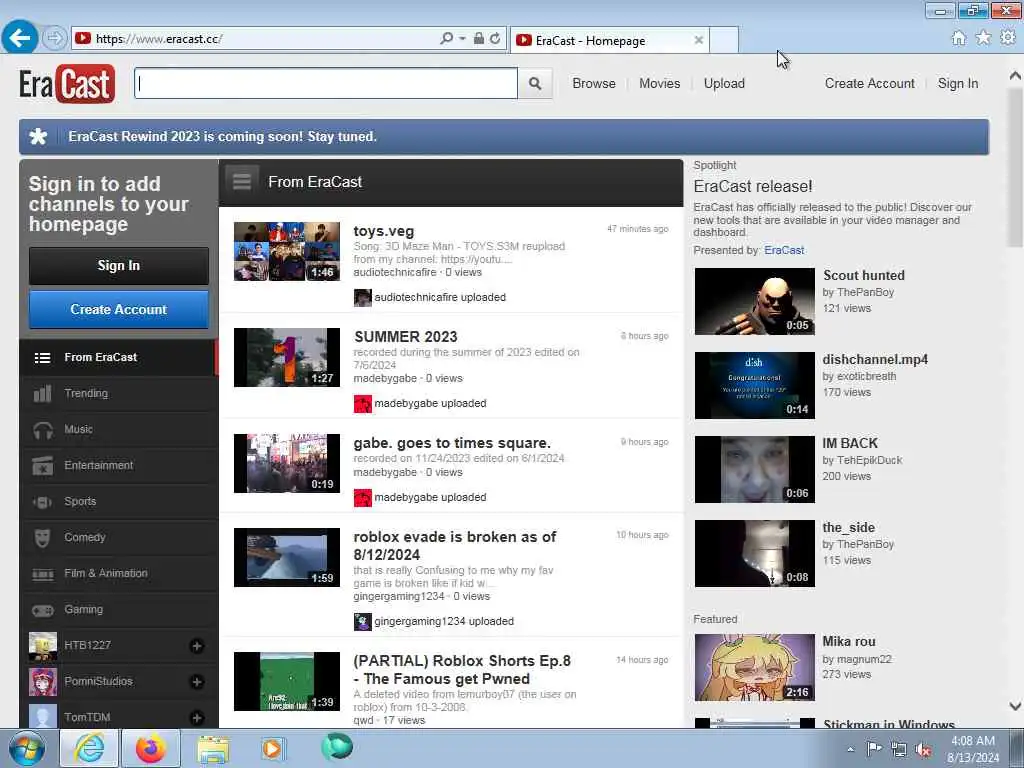Click muted volume icon in system tray
1024x768 pixels.
click(923, 750)
